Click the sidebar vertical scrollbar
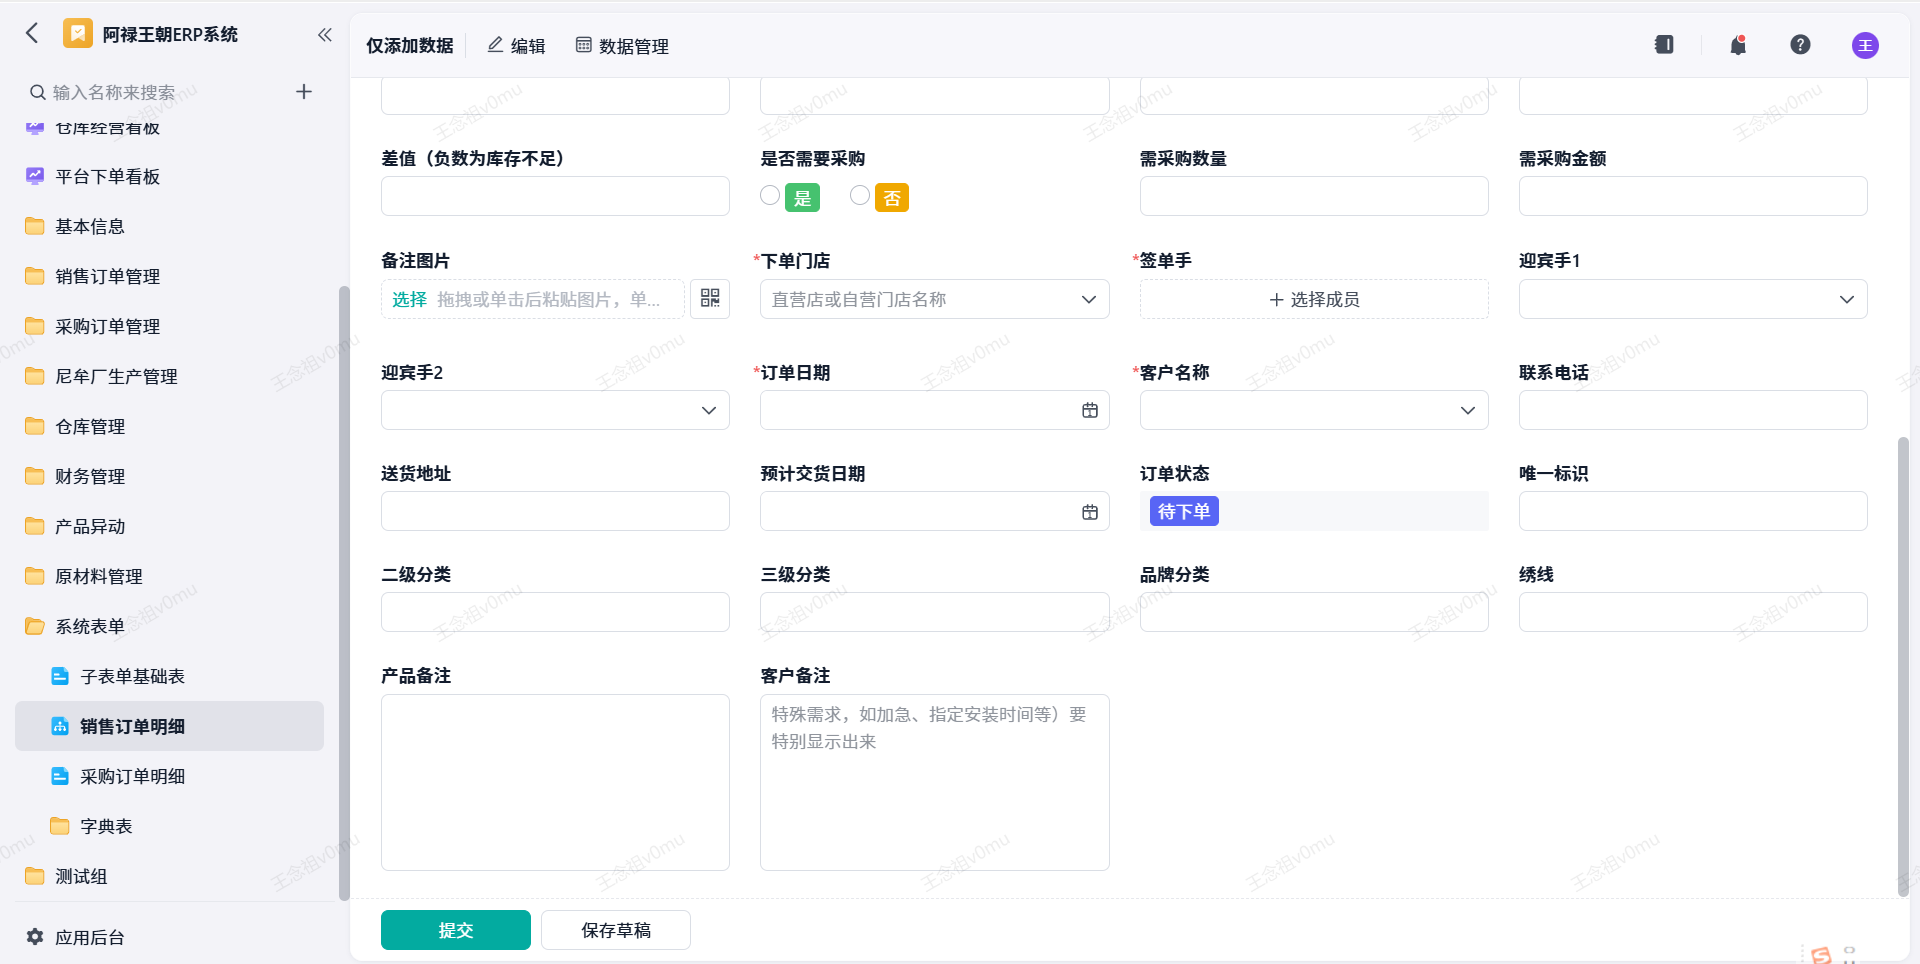The height and width of the screenshot is (964, 1920). [x=344, y=592]
